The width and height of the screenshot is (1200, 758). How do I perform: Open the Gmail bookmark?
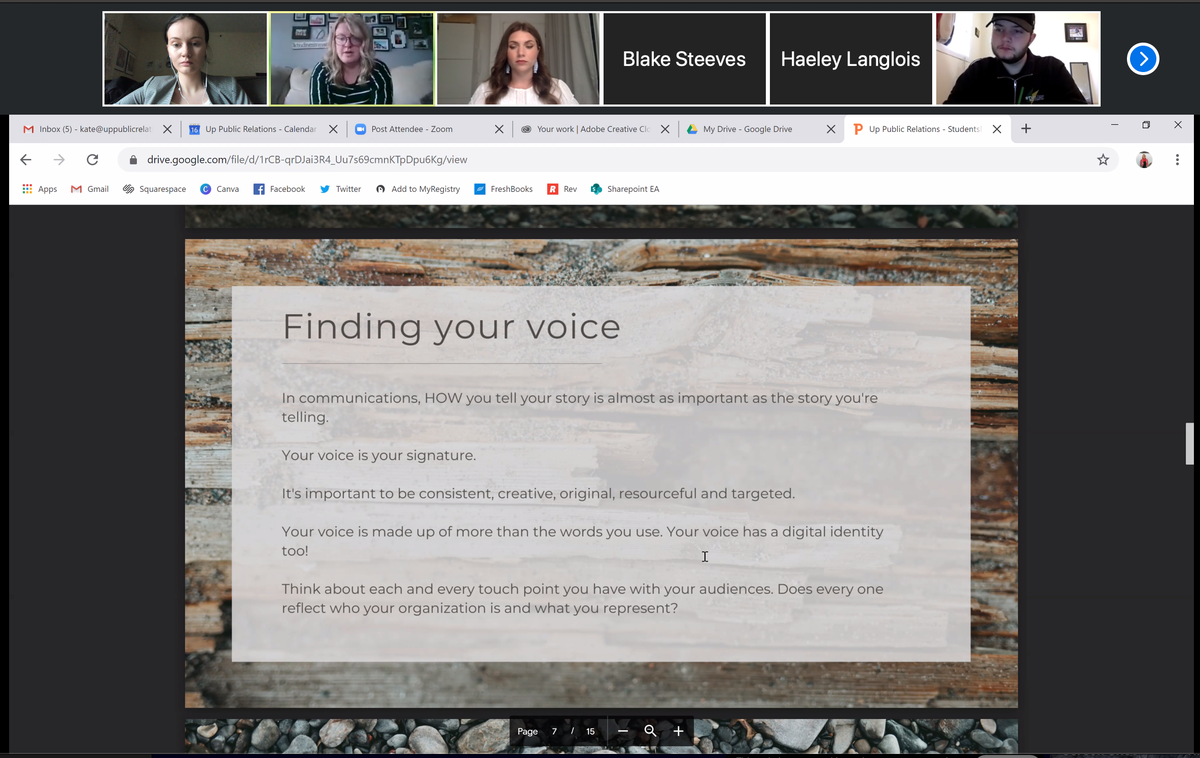(90, 189)
